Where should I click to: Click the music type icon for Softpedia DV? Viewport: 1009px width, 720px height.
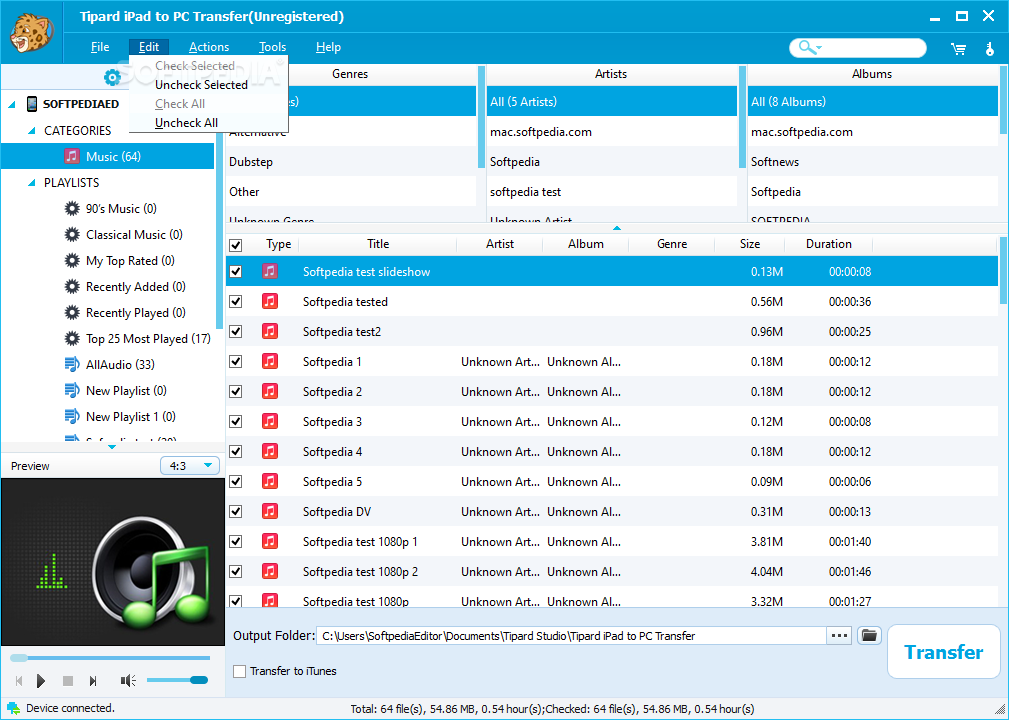[x=270, y=512]
